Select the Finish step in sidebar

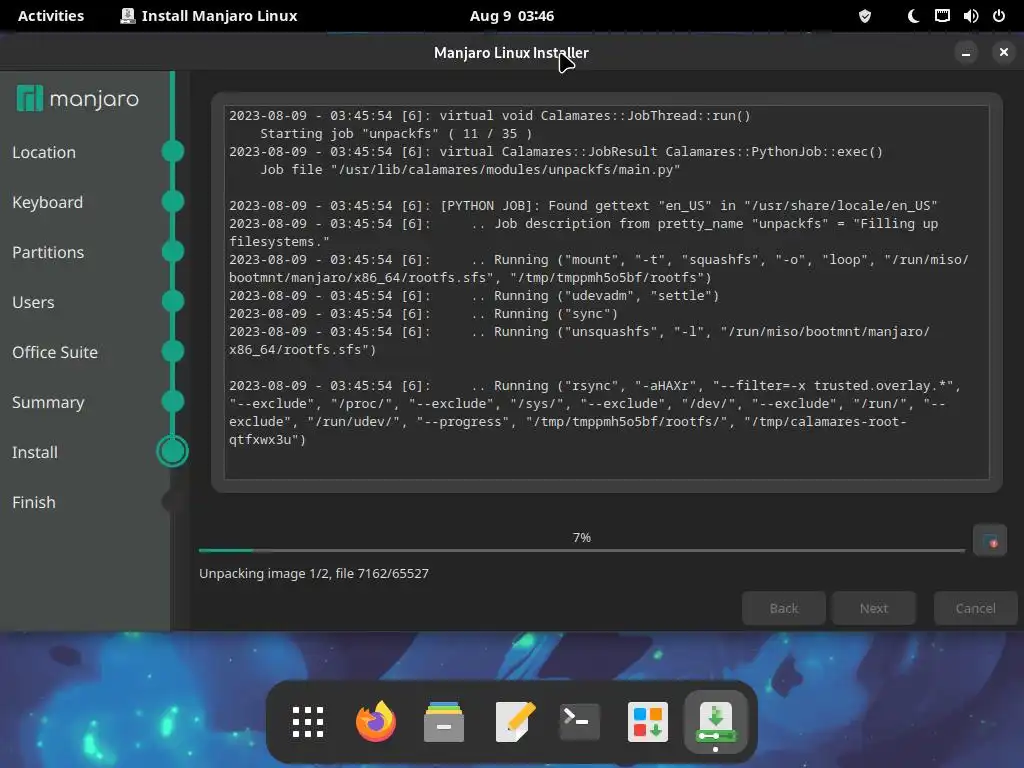(34, 502)
